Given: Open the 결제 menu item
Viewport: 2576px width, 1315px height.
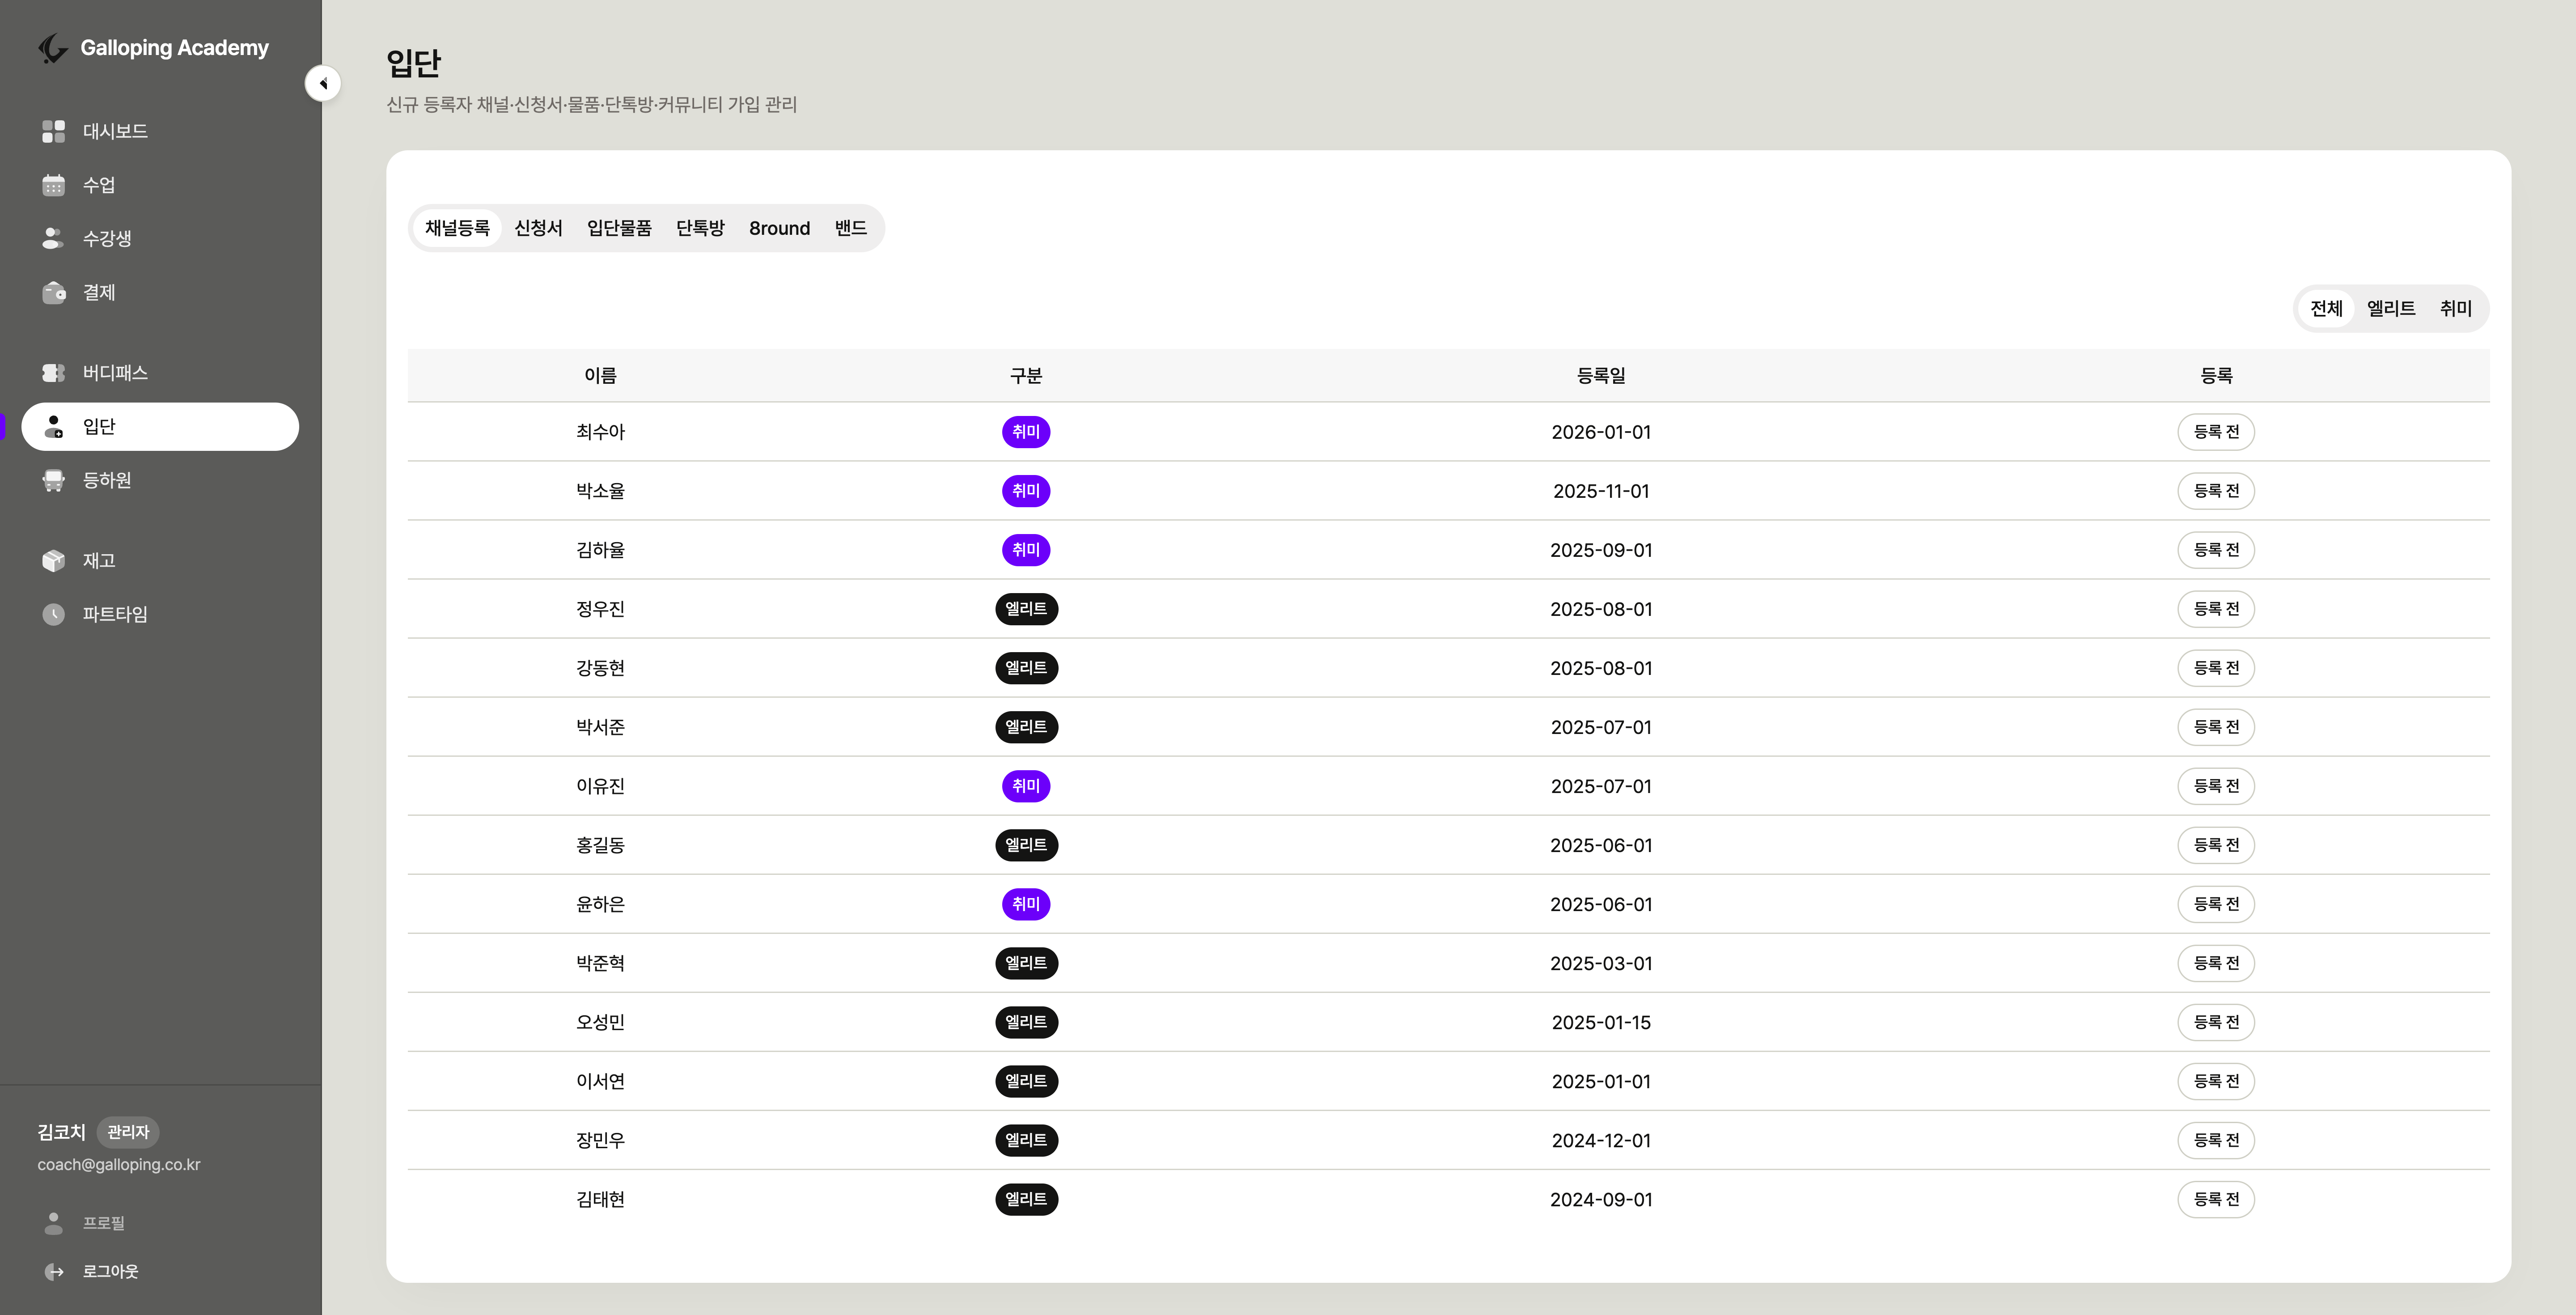Looking at the screenshot, I should coord(160,292).
